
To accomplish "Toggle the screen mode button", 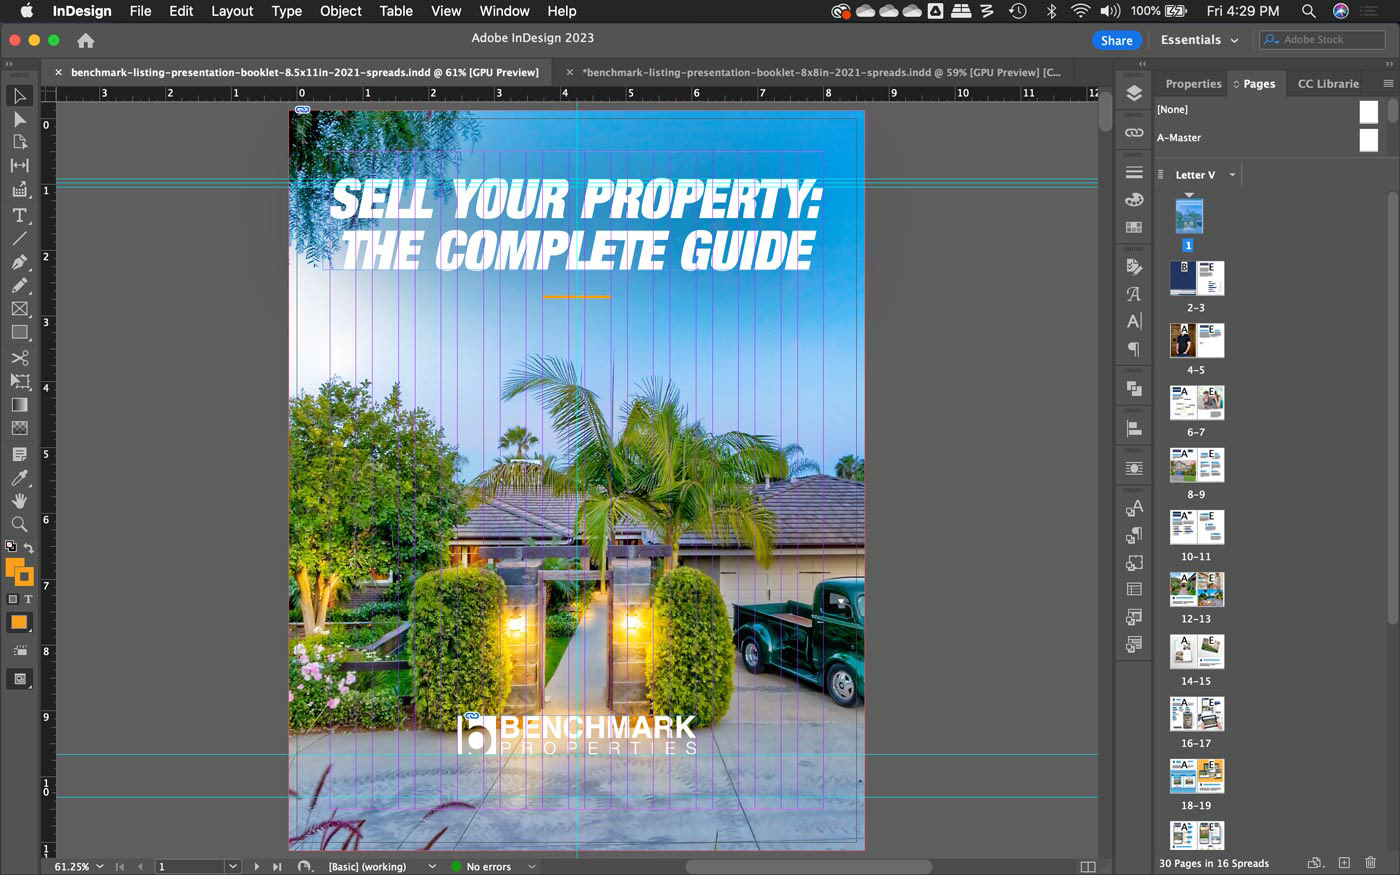I will [19, 679].
